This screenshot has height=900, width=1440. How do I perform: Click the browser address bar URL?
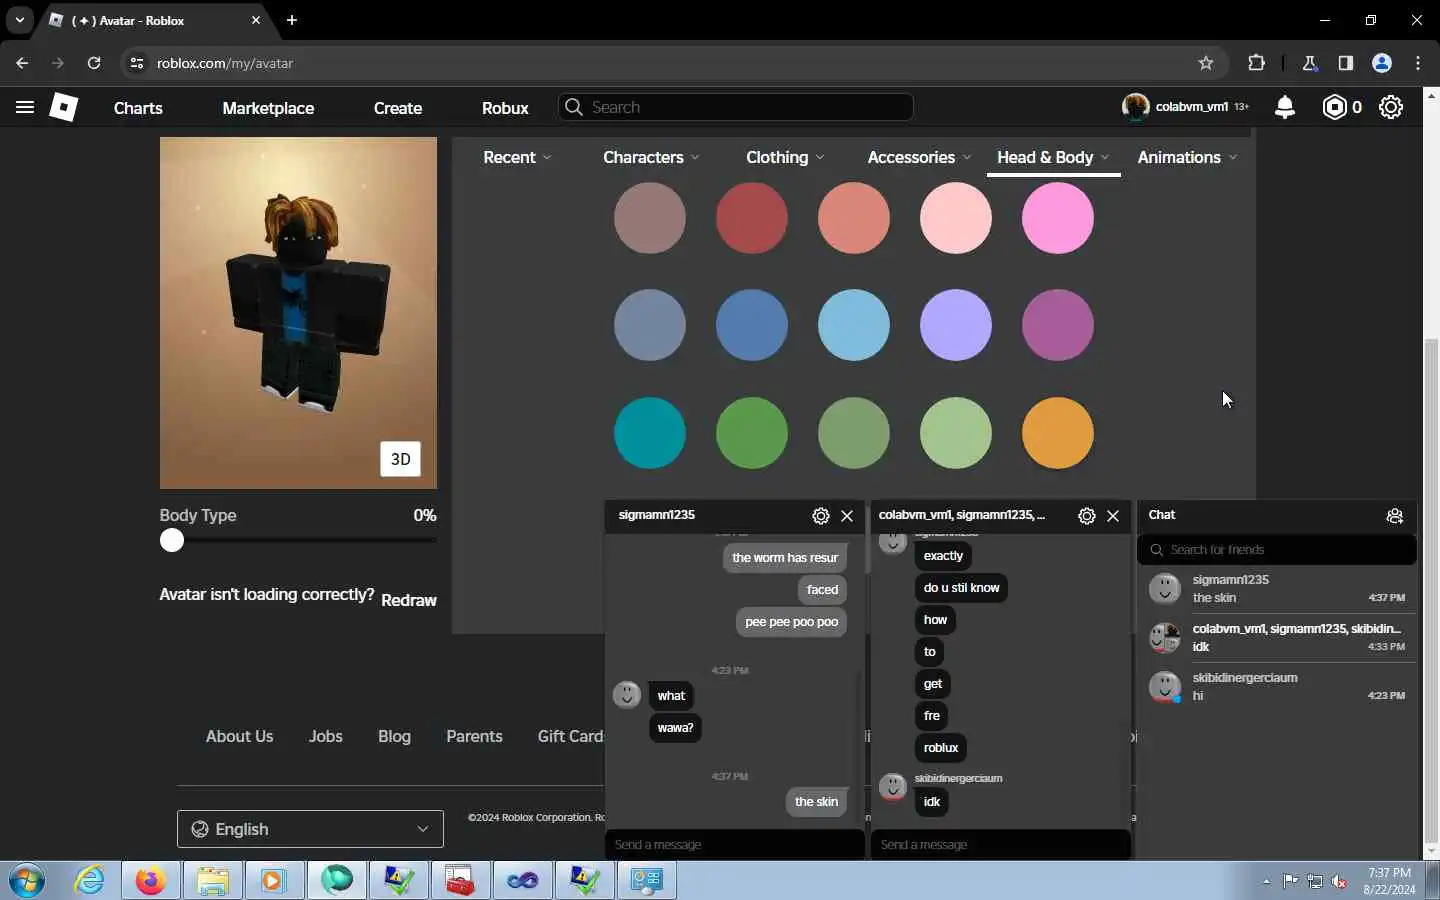pyautogui.click(x=225, y=63)
